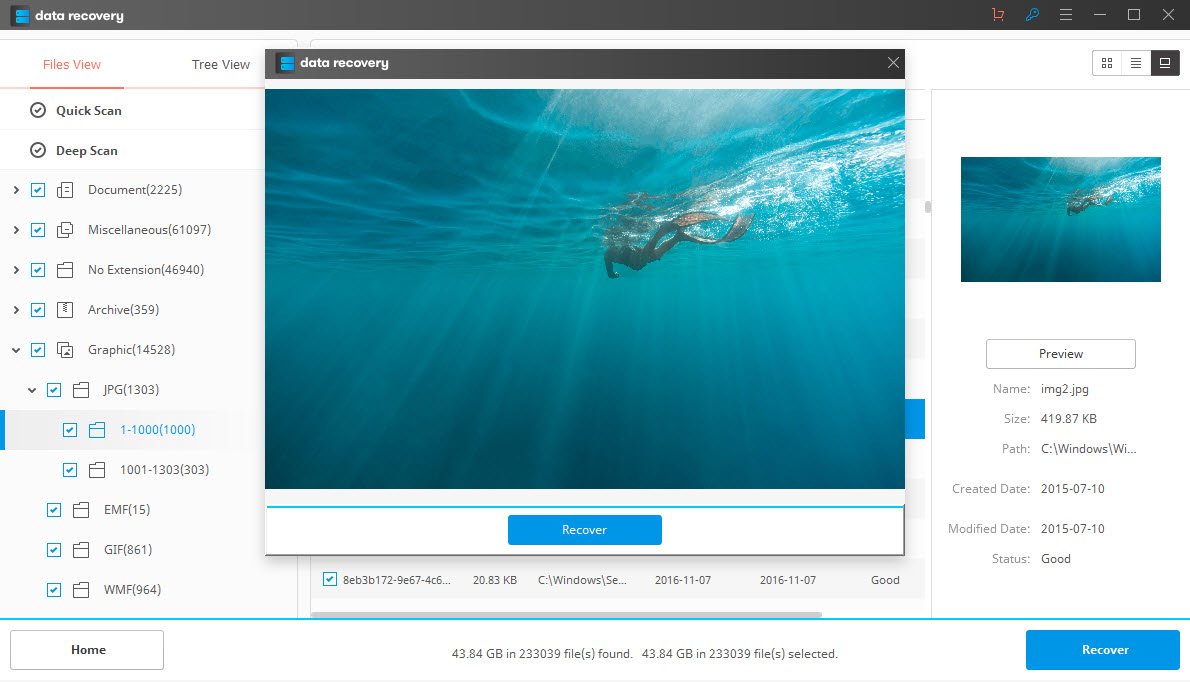Click the shopping cart purchase icon

(x=997, y=15)
